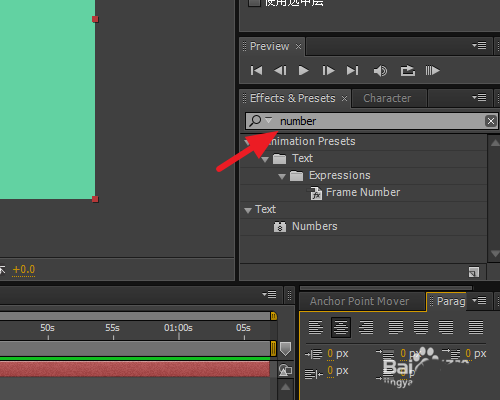The image size is (500, 400).
Task: Click the lower red corner handle of solid
Action: coord(95,199)
